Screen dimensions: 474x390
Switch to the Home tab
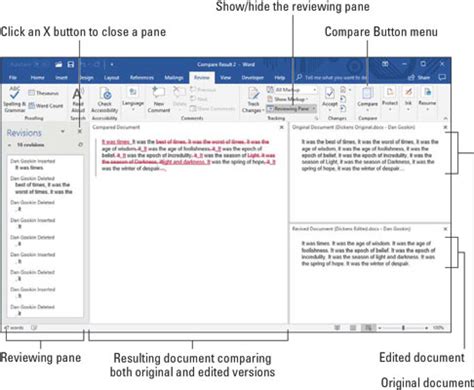pyautogui.click(x=37, y=77)
